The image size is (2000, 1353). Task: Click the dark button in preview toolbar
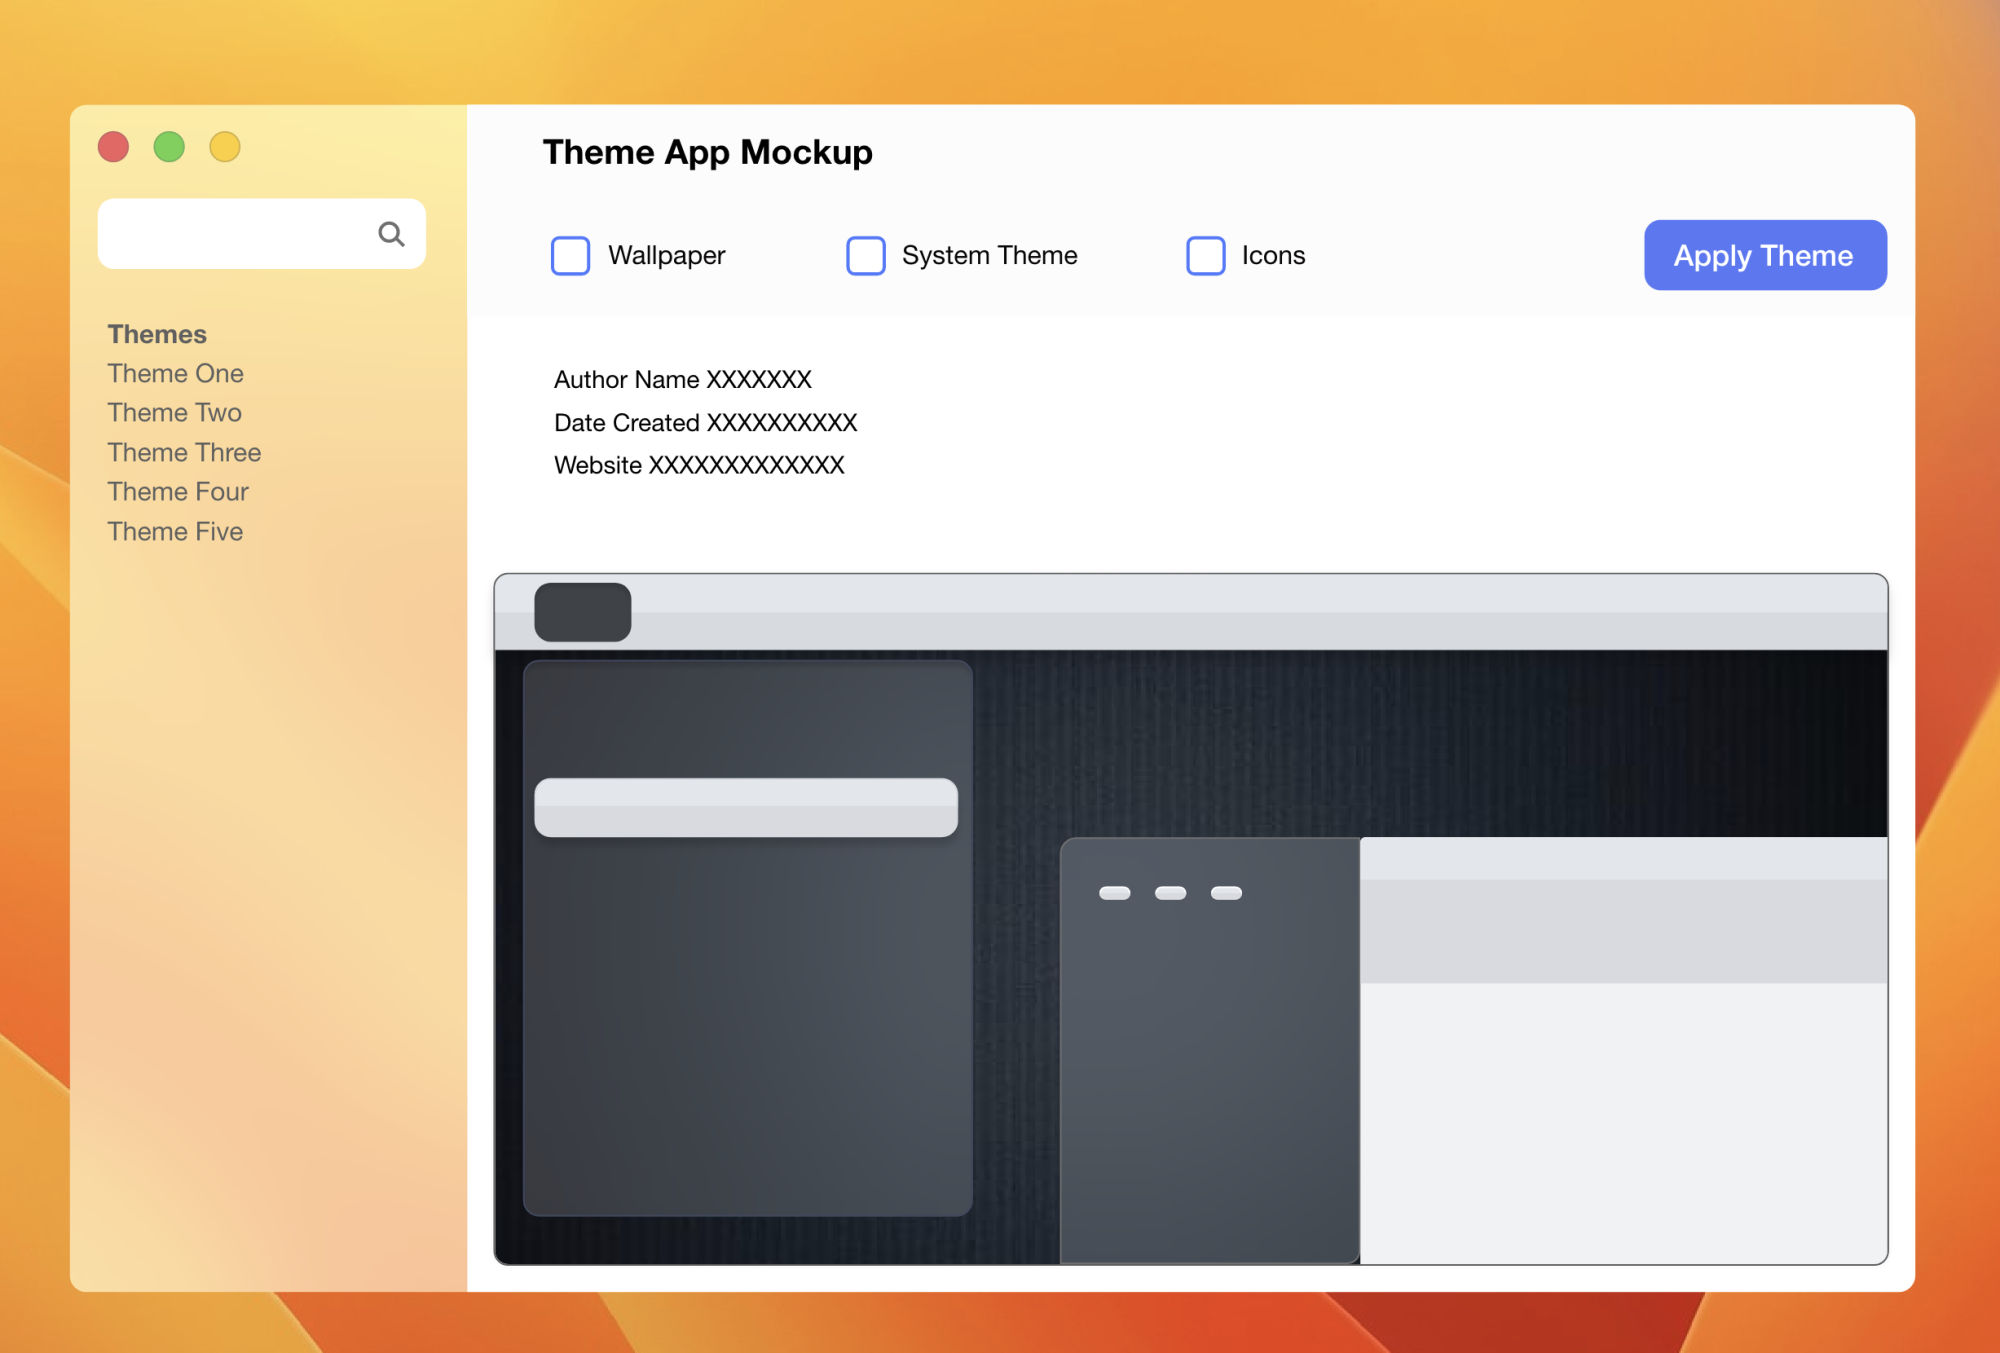coord(583,612)
